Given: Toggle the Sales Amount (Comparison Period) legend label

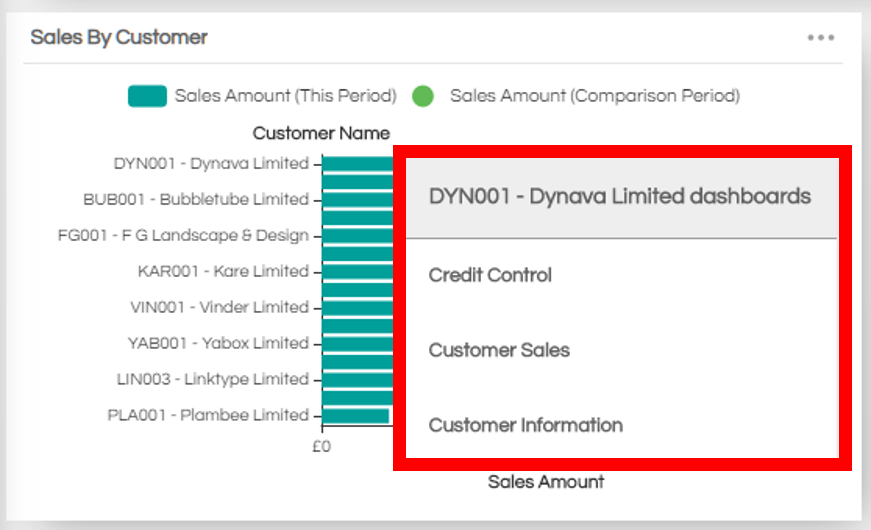Looking at the screenshot, I should pos(594,96).
